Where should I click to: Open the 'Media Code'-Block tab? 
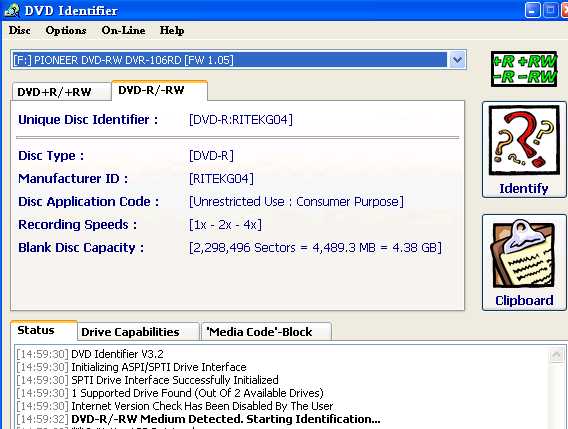(x=266, y=332)
